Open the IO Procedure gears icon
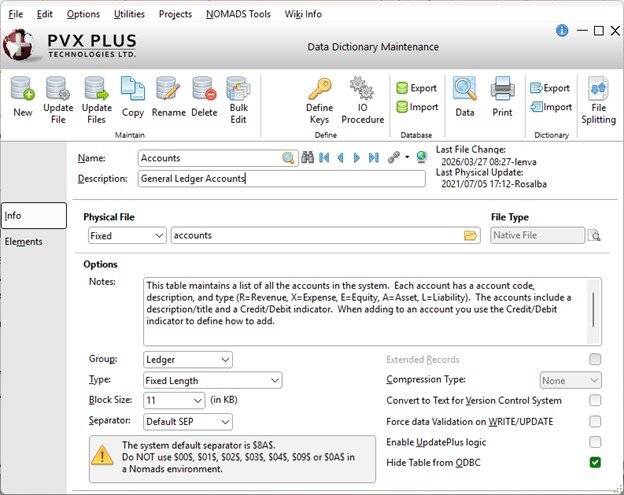The height and width of the screenshot is (495, 624). click(x=362, y=90)
